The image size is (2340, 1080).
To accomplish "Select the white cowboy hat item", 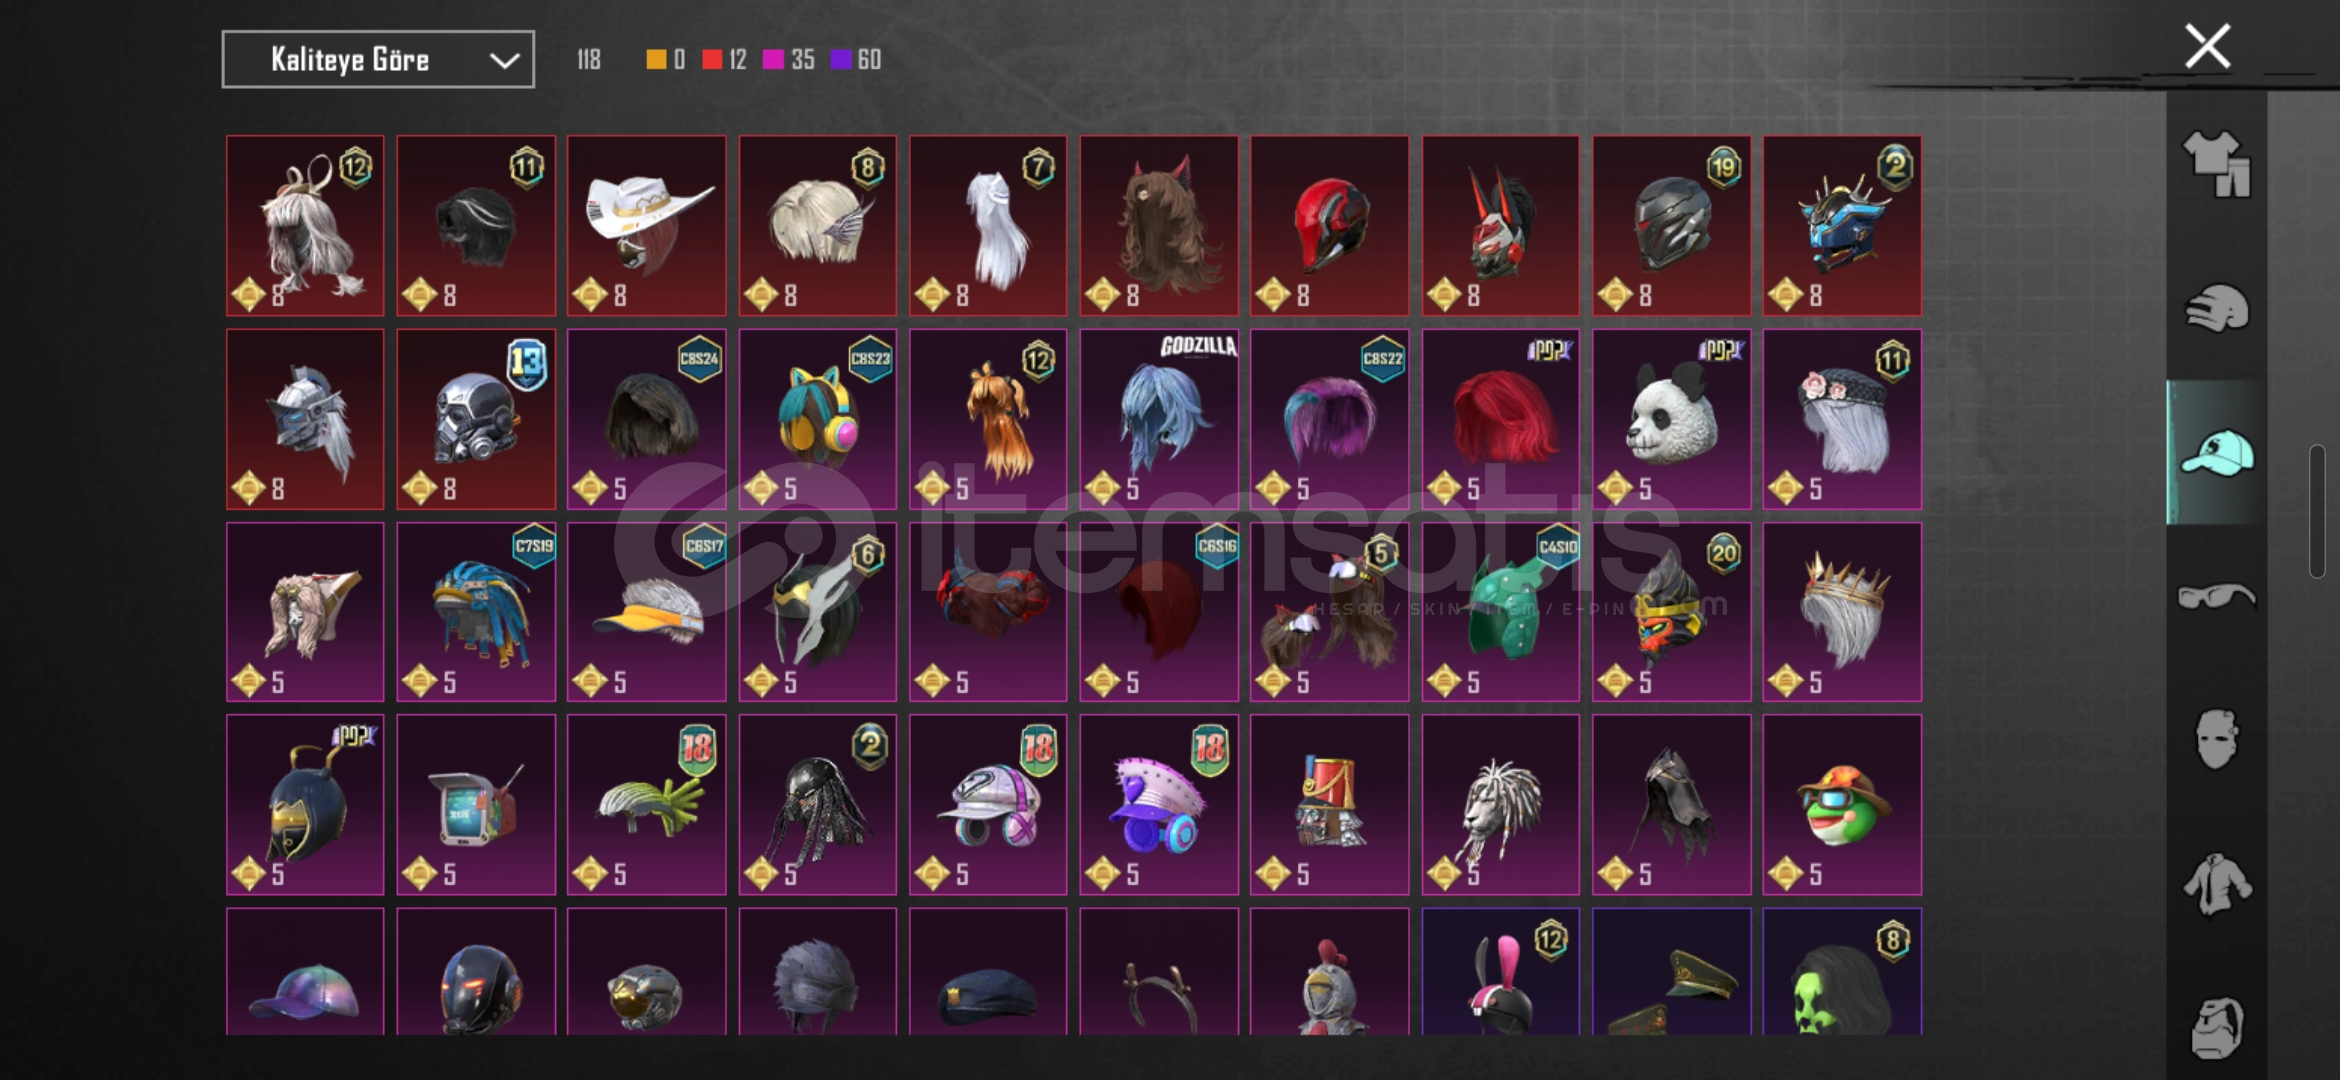I will tap(647, 226).
